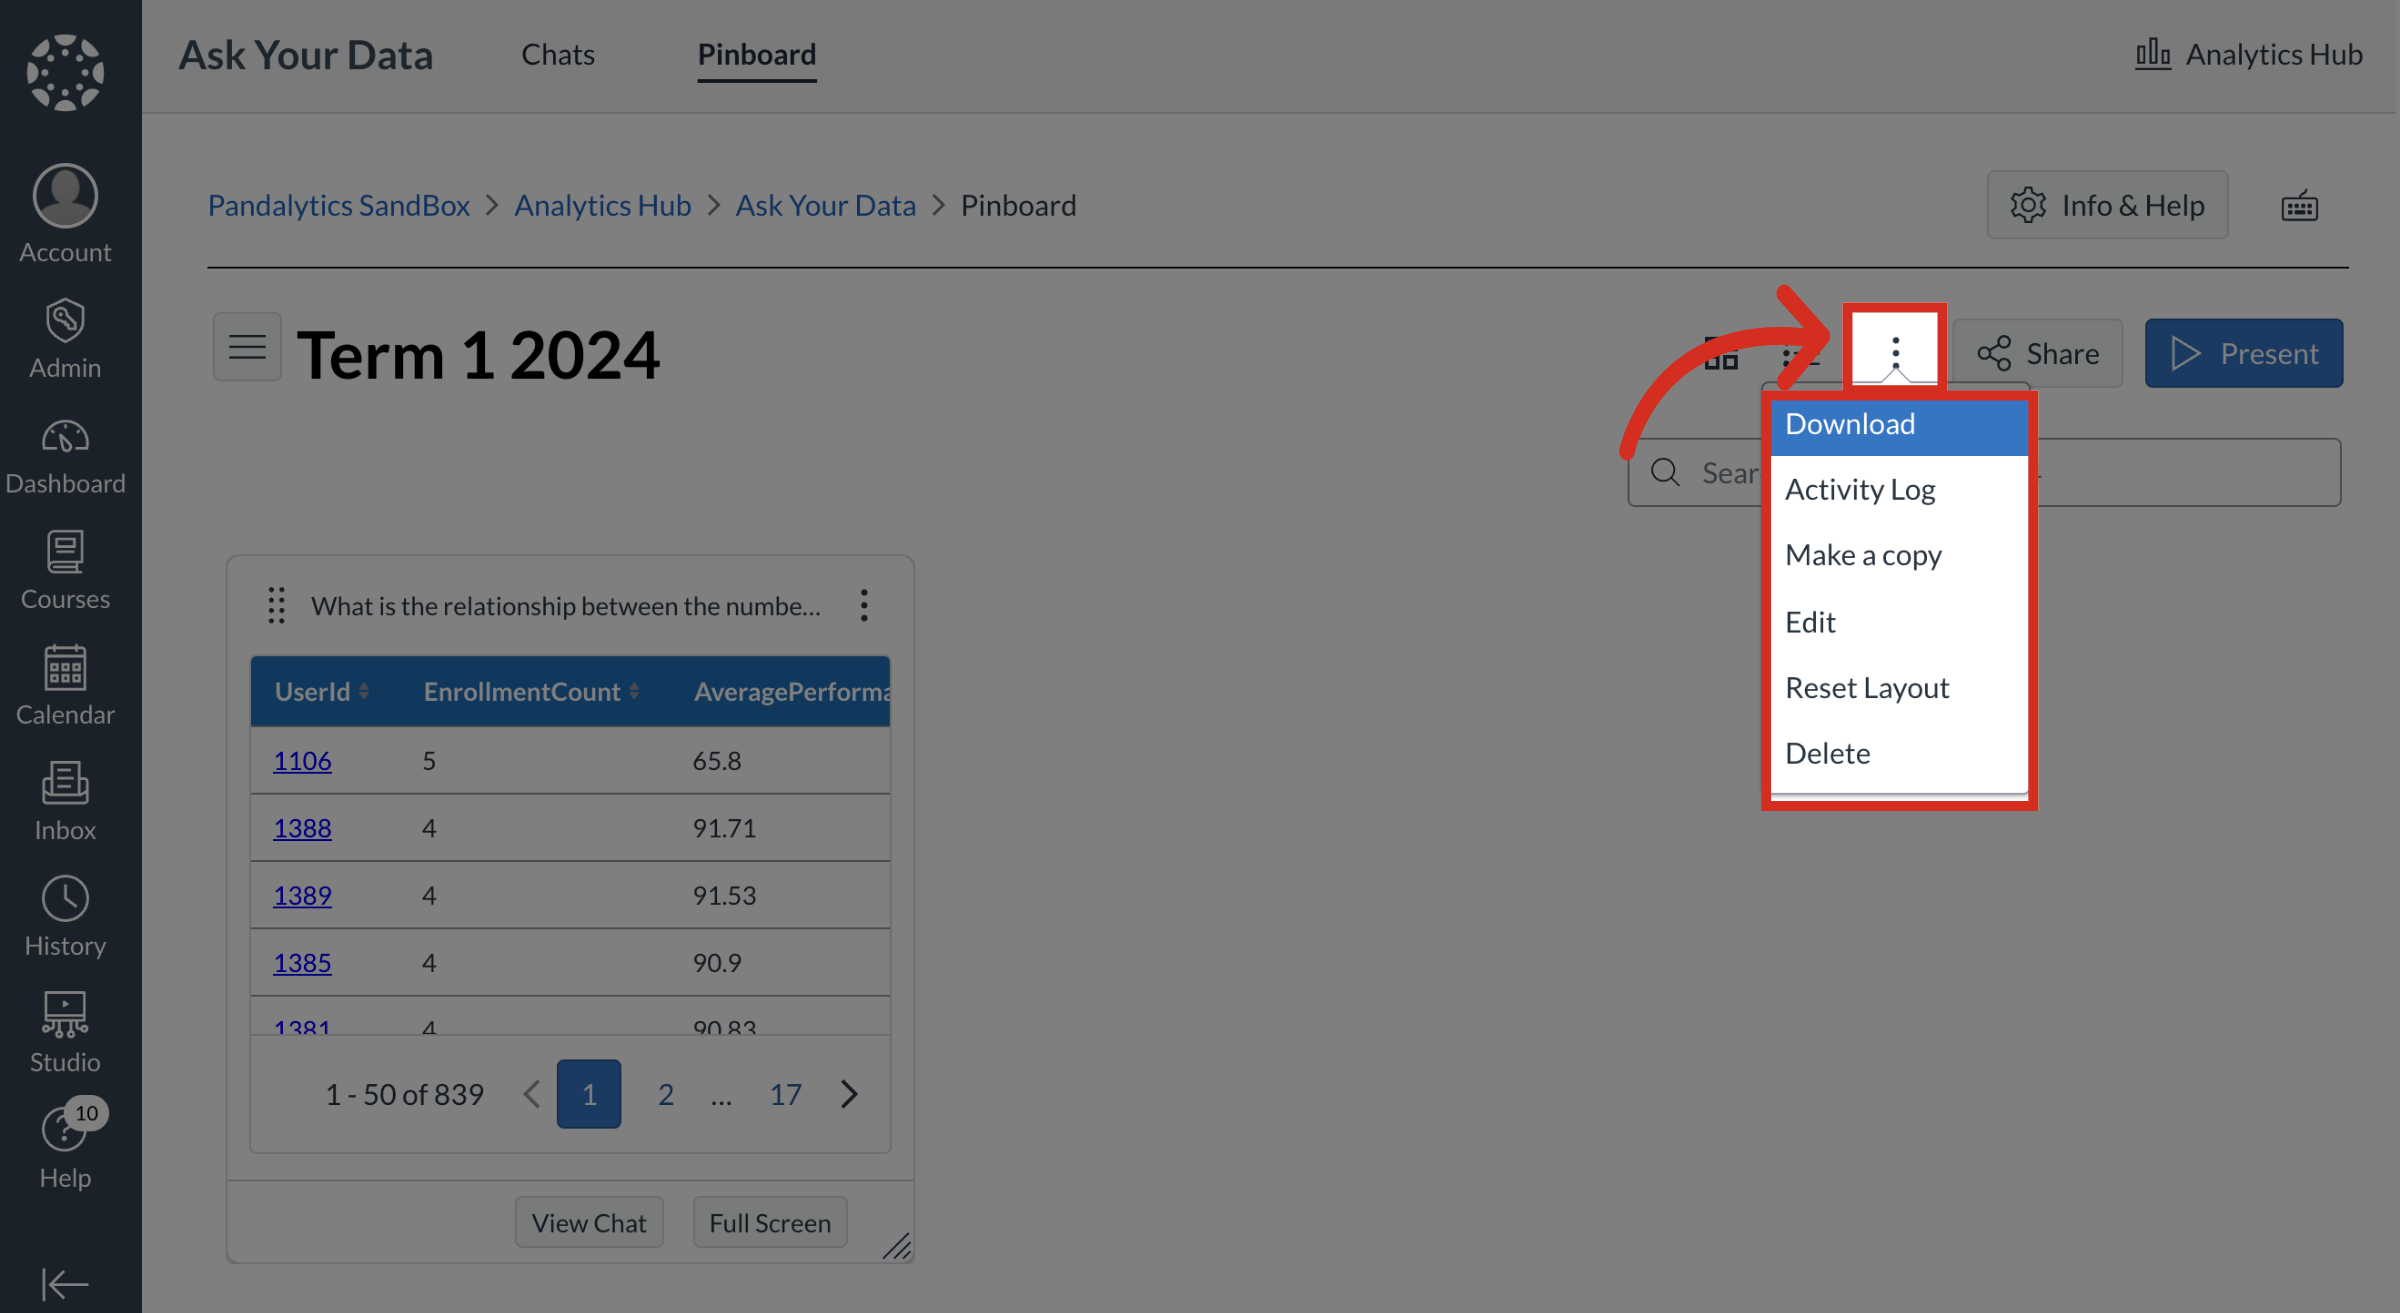Open the Dashboard speedometer icon

point(65,437)
